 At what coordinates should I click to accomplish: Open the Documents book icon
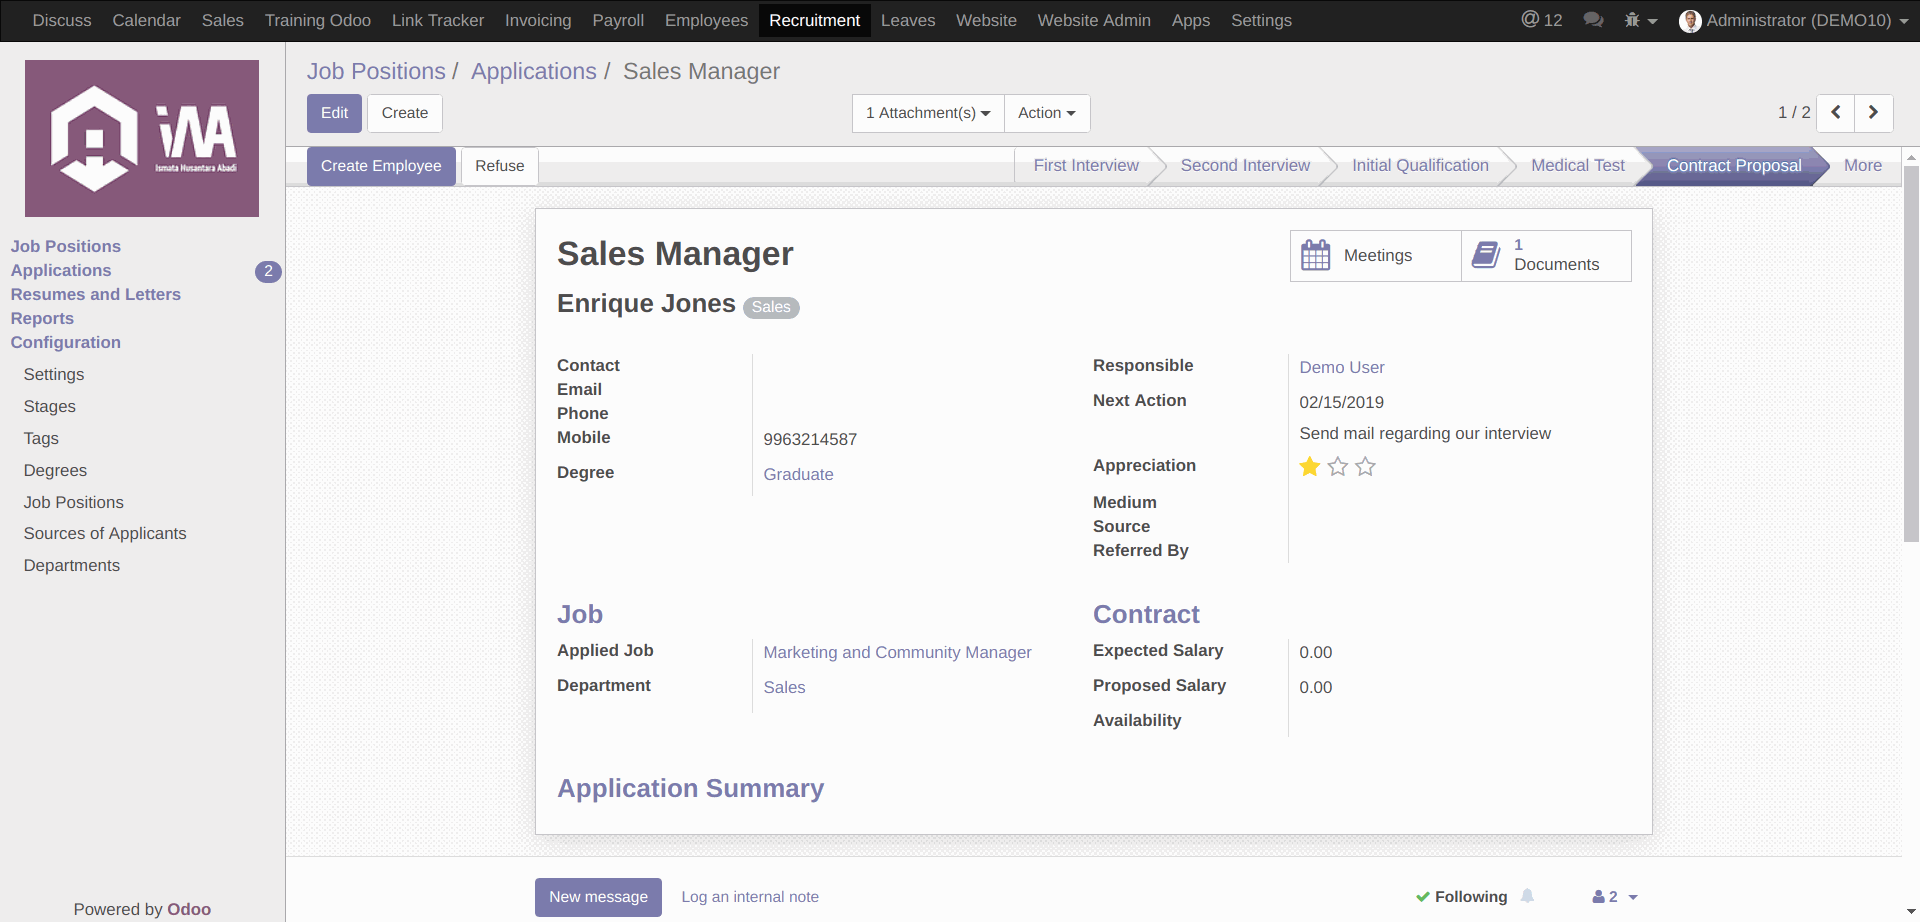[x=1486, y=256]
